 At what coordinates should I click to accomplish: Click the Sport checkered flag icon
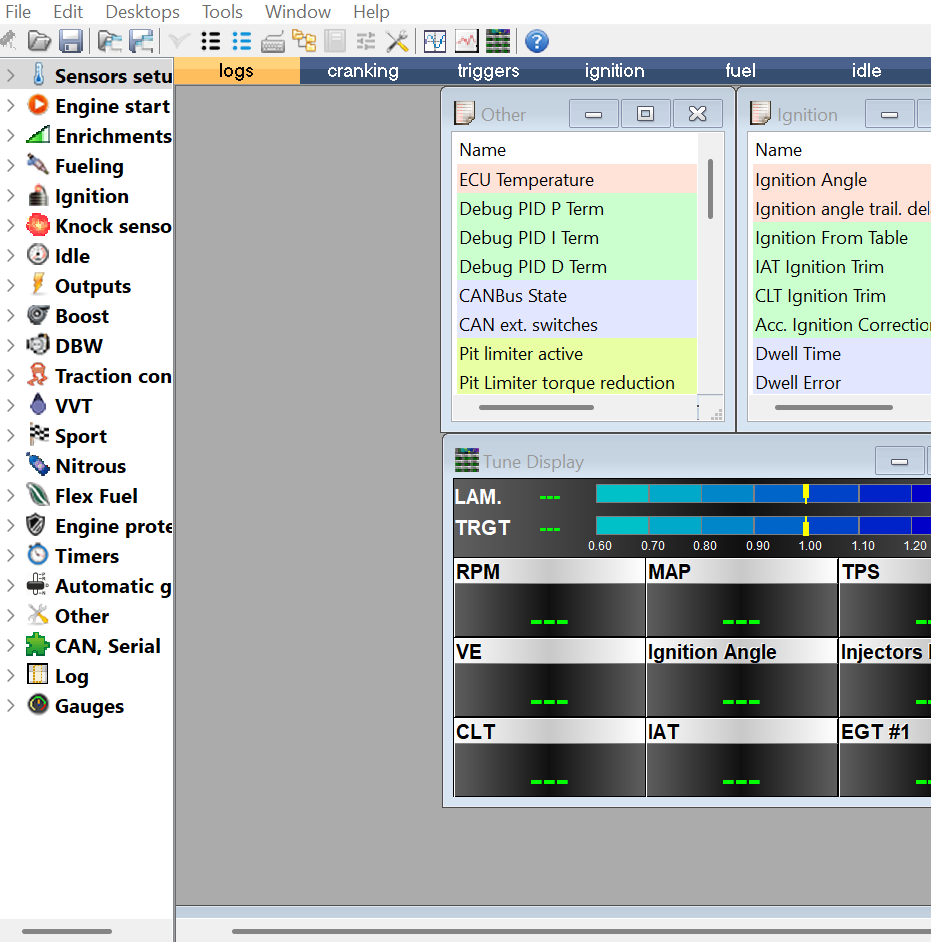click(x=38, y=434)
